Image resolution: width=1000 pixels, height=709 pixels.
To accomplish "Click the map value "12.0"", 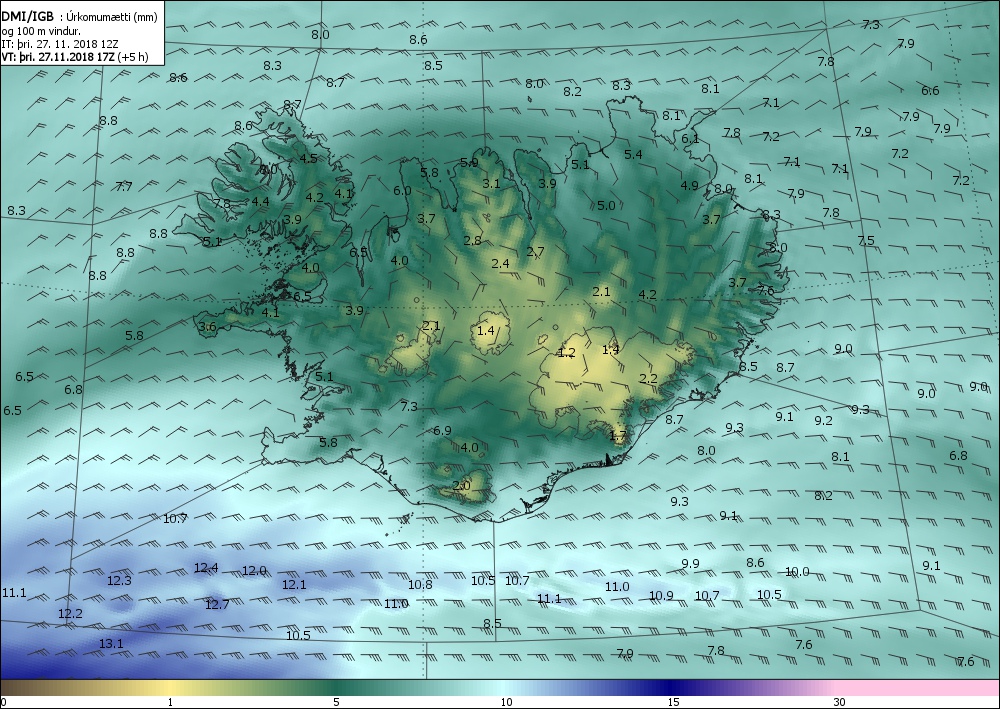I will (x=254, y=571).
